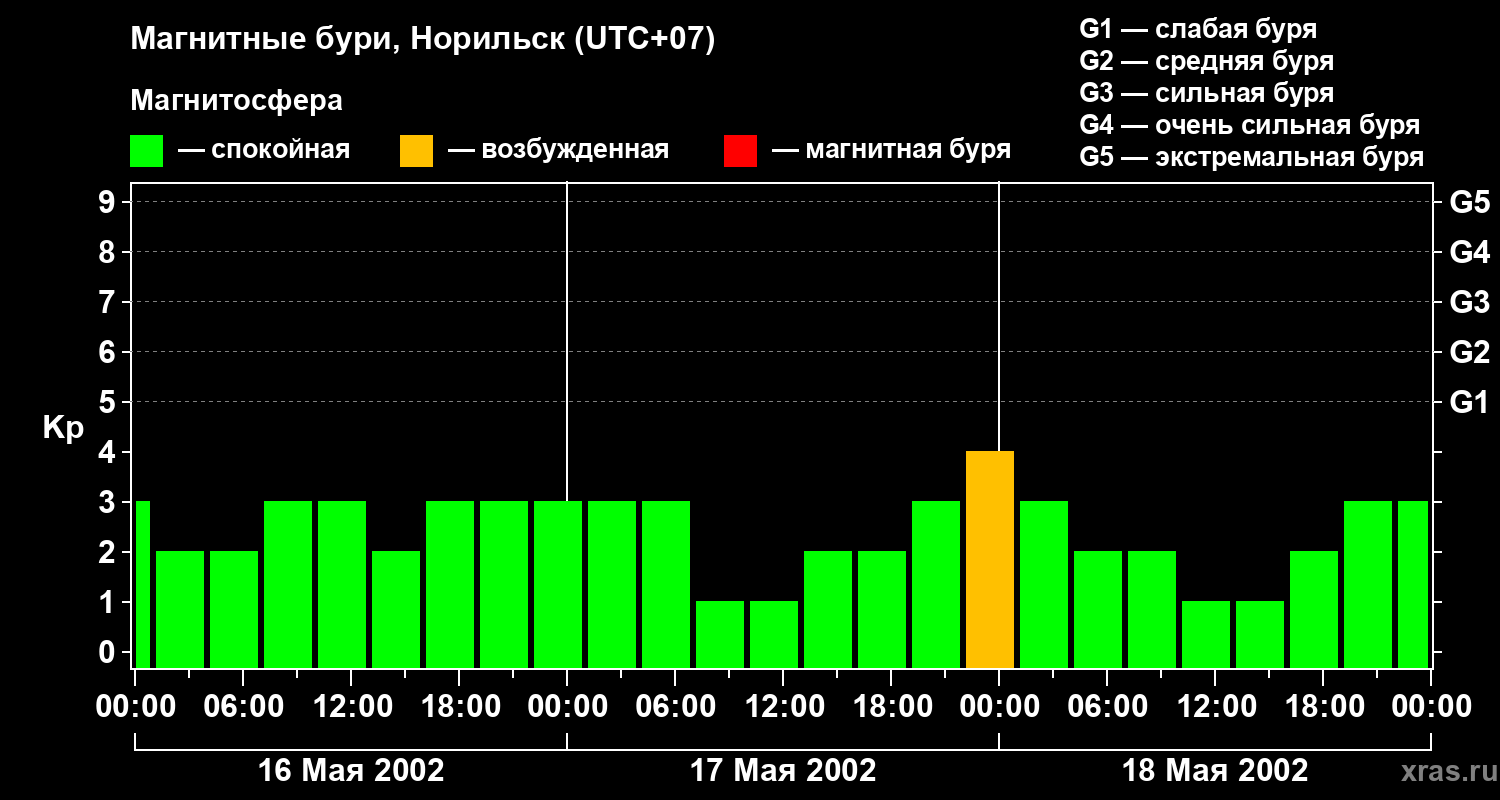Click the 18:00 time label above 17 Мая 2002

pos(891,707)
